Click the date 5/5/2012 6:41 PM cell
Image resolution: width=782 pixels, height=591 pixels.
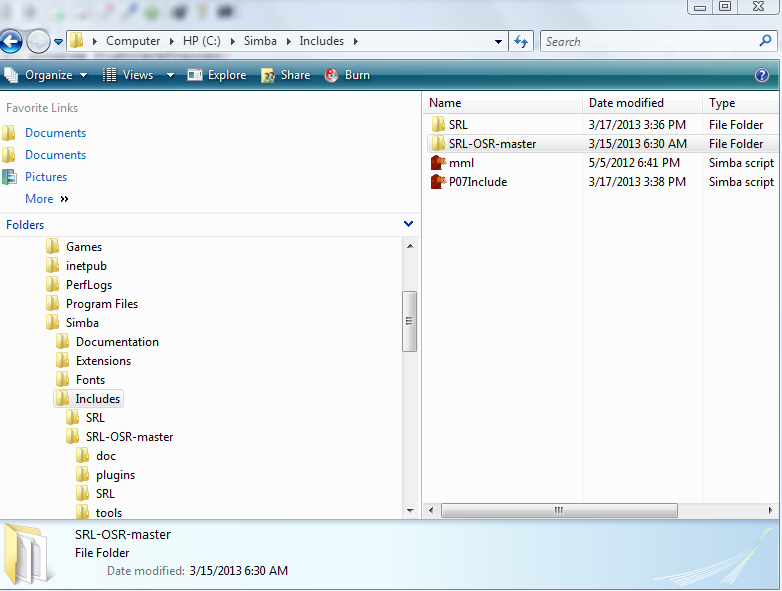pos(634,163)
